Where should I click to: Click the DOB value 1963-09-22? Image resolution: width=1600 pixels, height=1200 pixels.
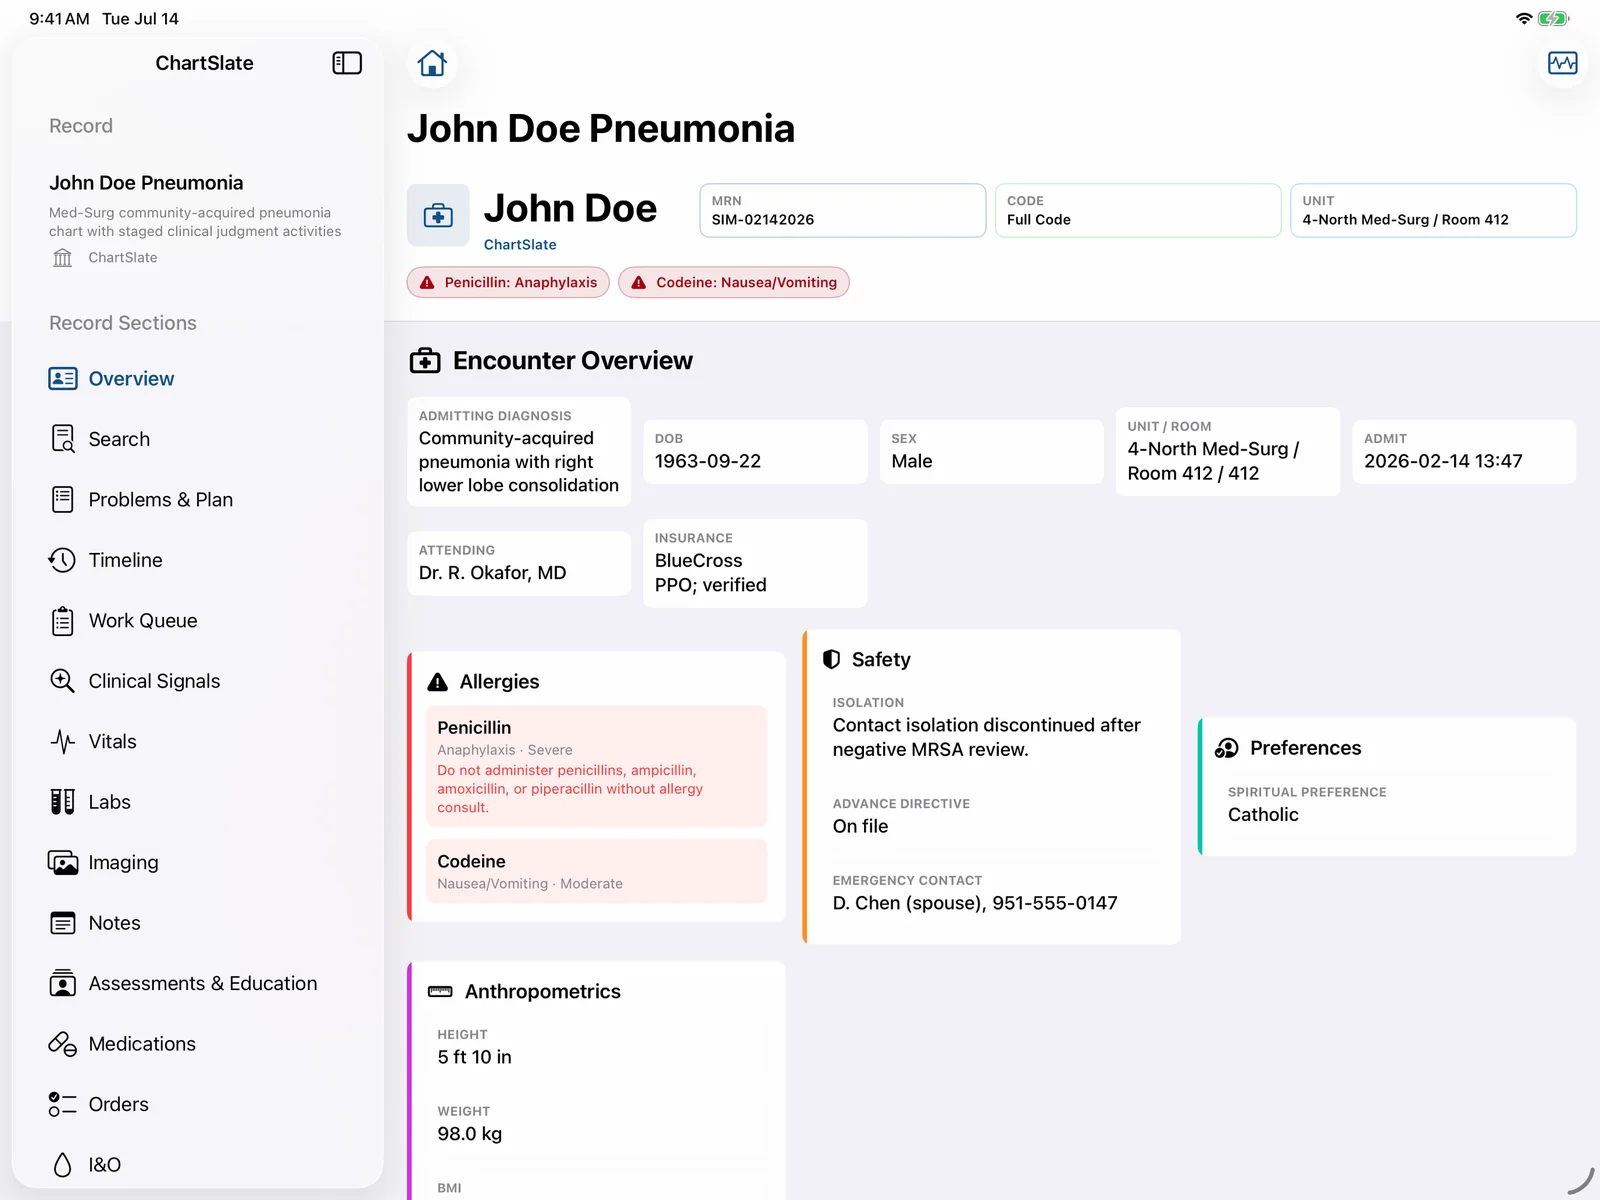[x=708, y=461]
